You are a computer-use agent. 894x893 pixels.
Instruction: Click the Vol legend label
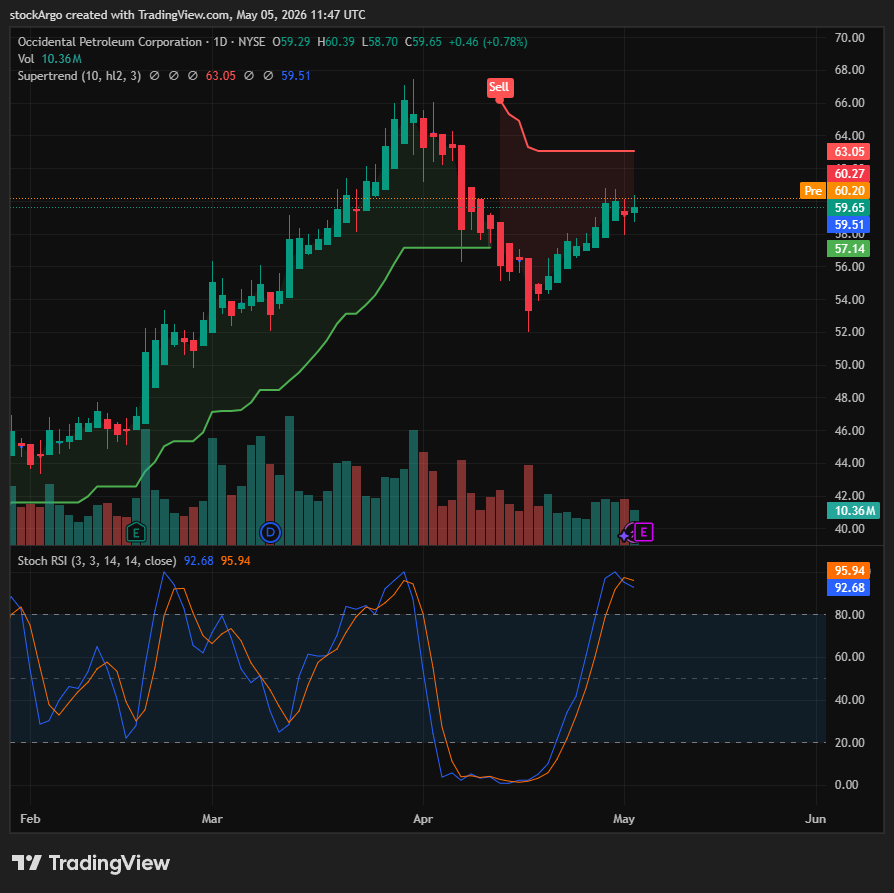(26, 59)
